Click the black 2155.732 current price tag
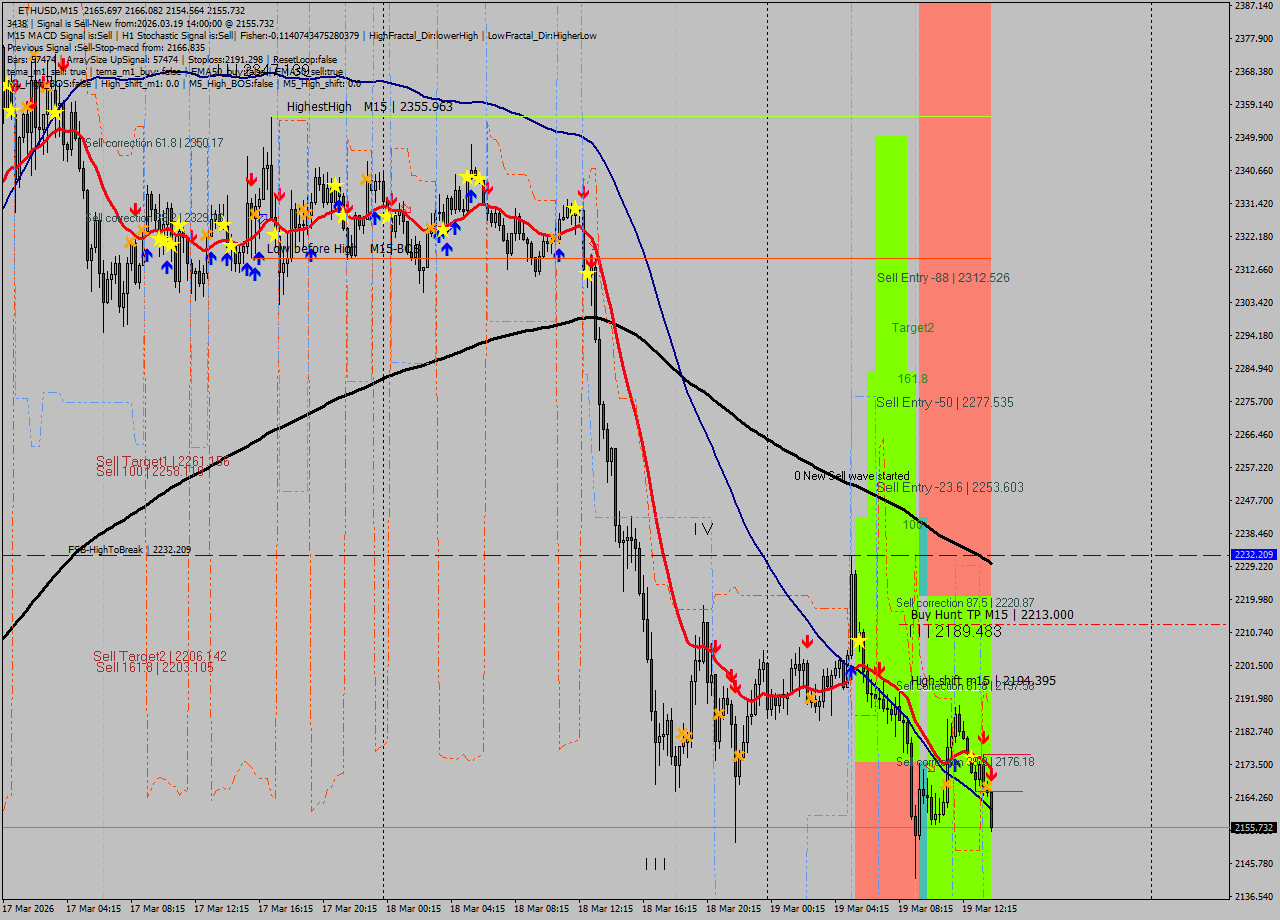 [x=1252, y=828]
